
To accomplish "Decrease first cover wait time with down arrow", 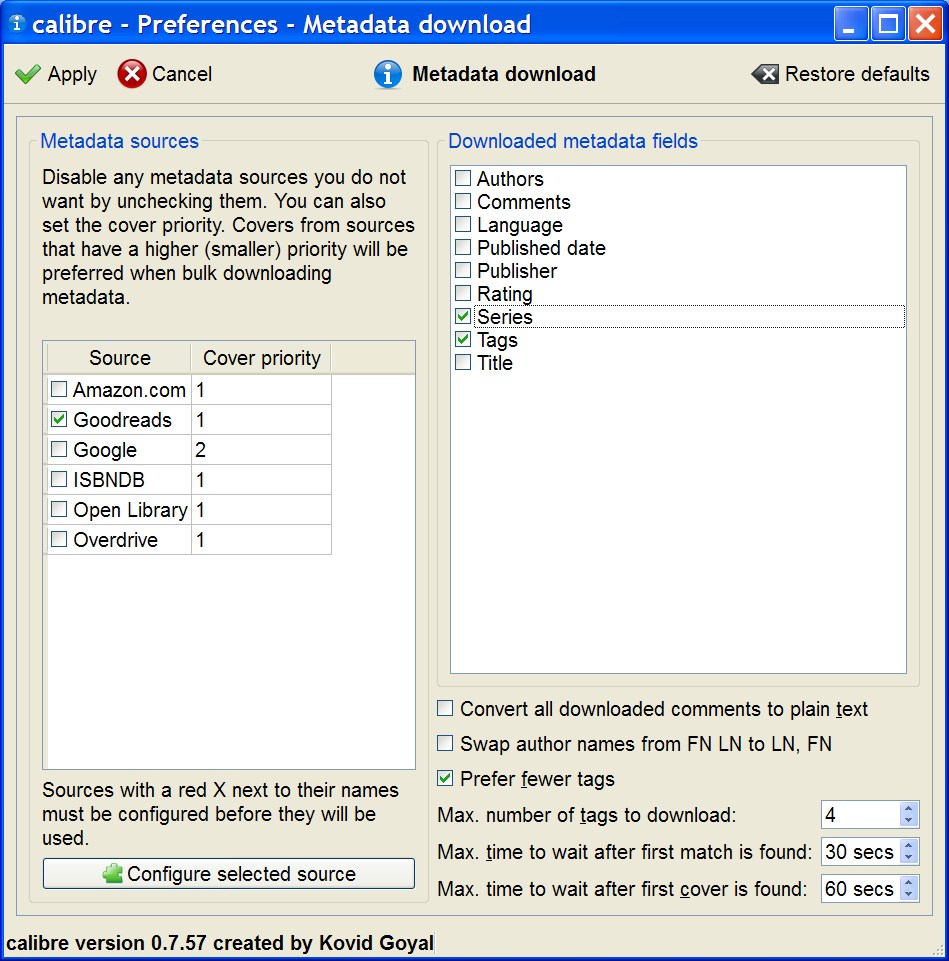I will coord(909,895).
